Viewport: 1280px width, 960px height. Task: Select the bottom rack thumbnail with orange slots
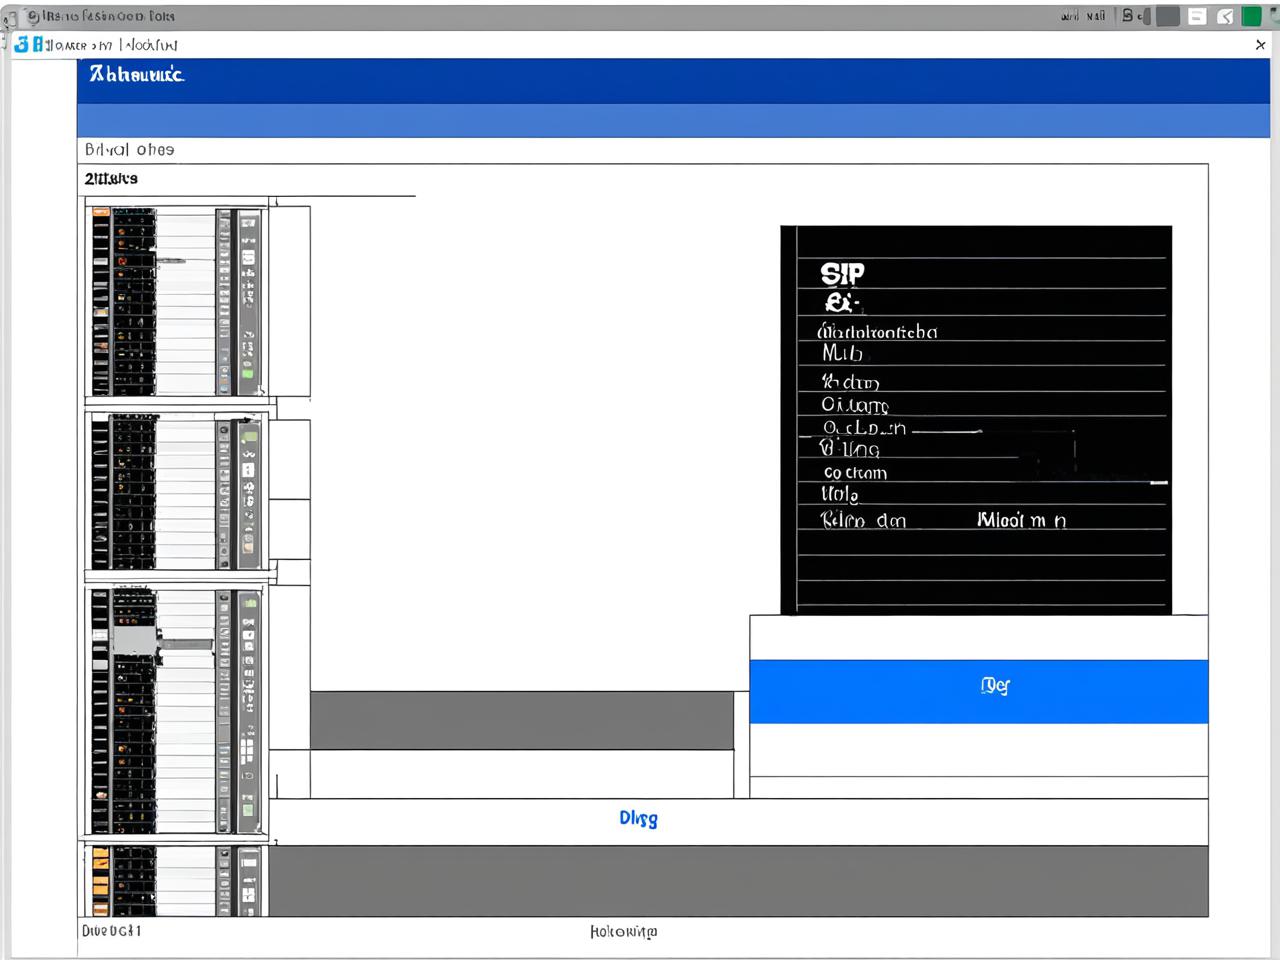(x=178, y=880)
